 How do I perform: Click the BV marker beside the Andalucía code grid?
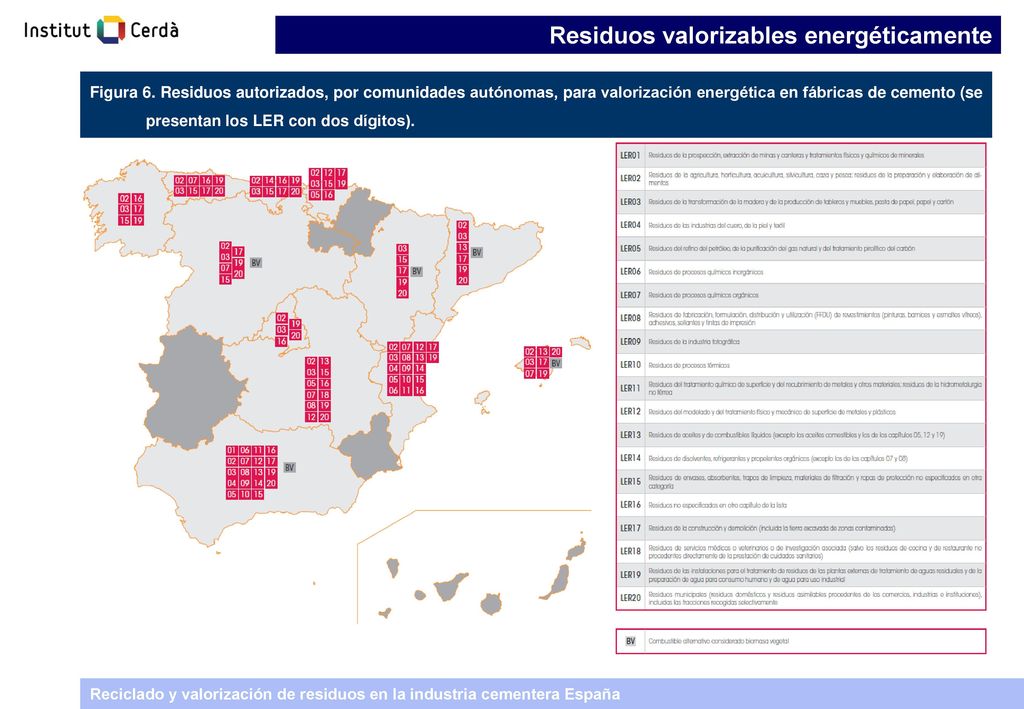coord(289,467)
